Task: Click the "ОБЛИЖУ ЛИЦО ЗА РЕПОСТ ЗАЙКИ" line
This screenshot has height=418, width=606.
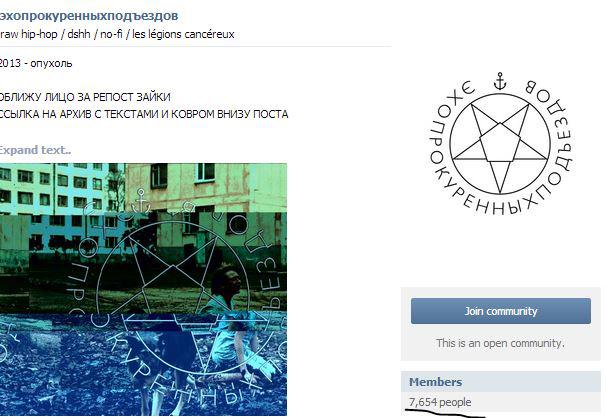Action: [x=85, y=97]
